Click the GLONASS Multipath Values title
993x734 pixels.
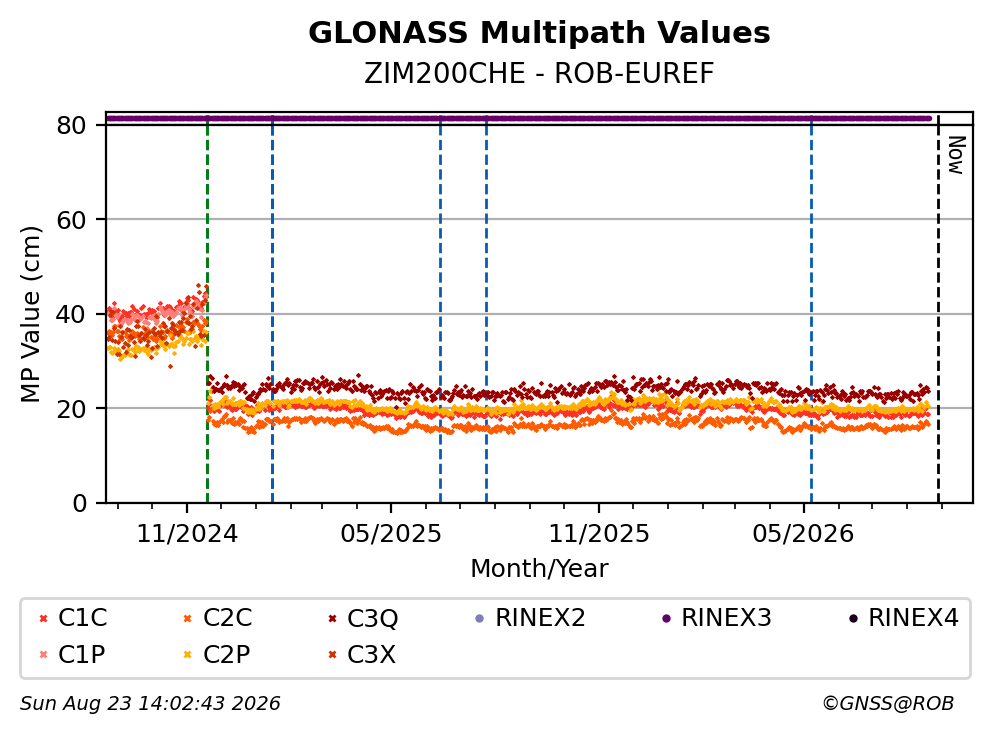point(539,32)
